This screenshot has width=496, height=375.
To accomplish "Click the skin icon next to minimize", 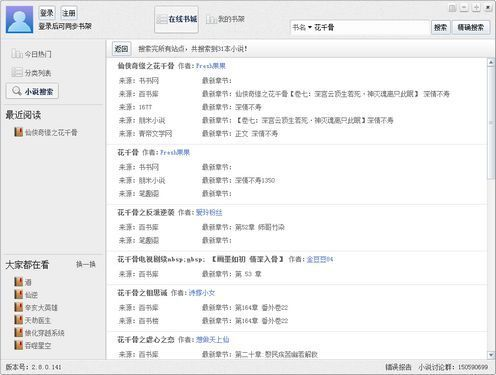I will tap(452, 8).
